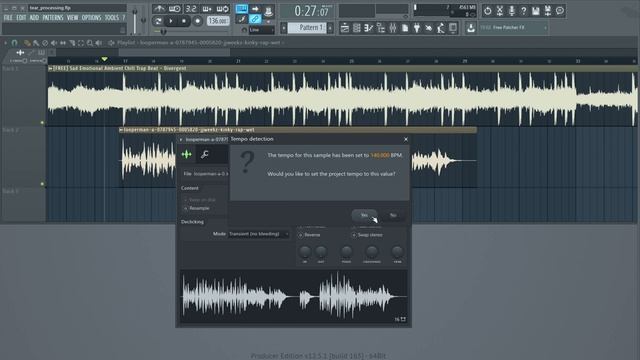Screen dimensions: 640x360
Task: Open the content library download icon
Action: click(x=471, y=28)
